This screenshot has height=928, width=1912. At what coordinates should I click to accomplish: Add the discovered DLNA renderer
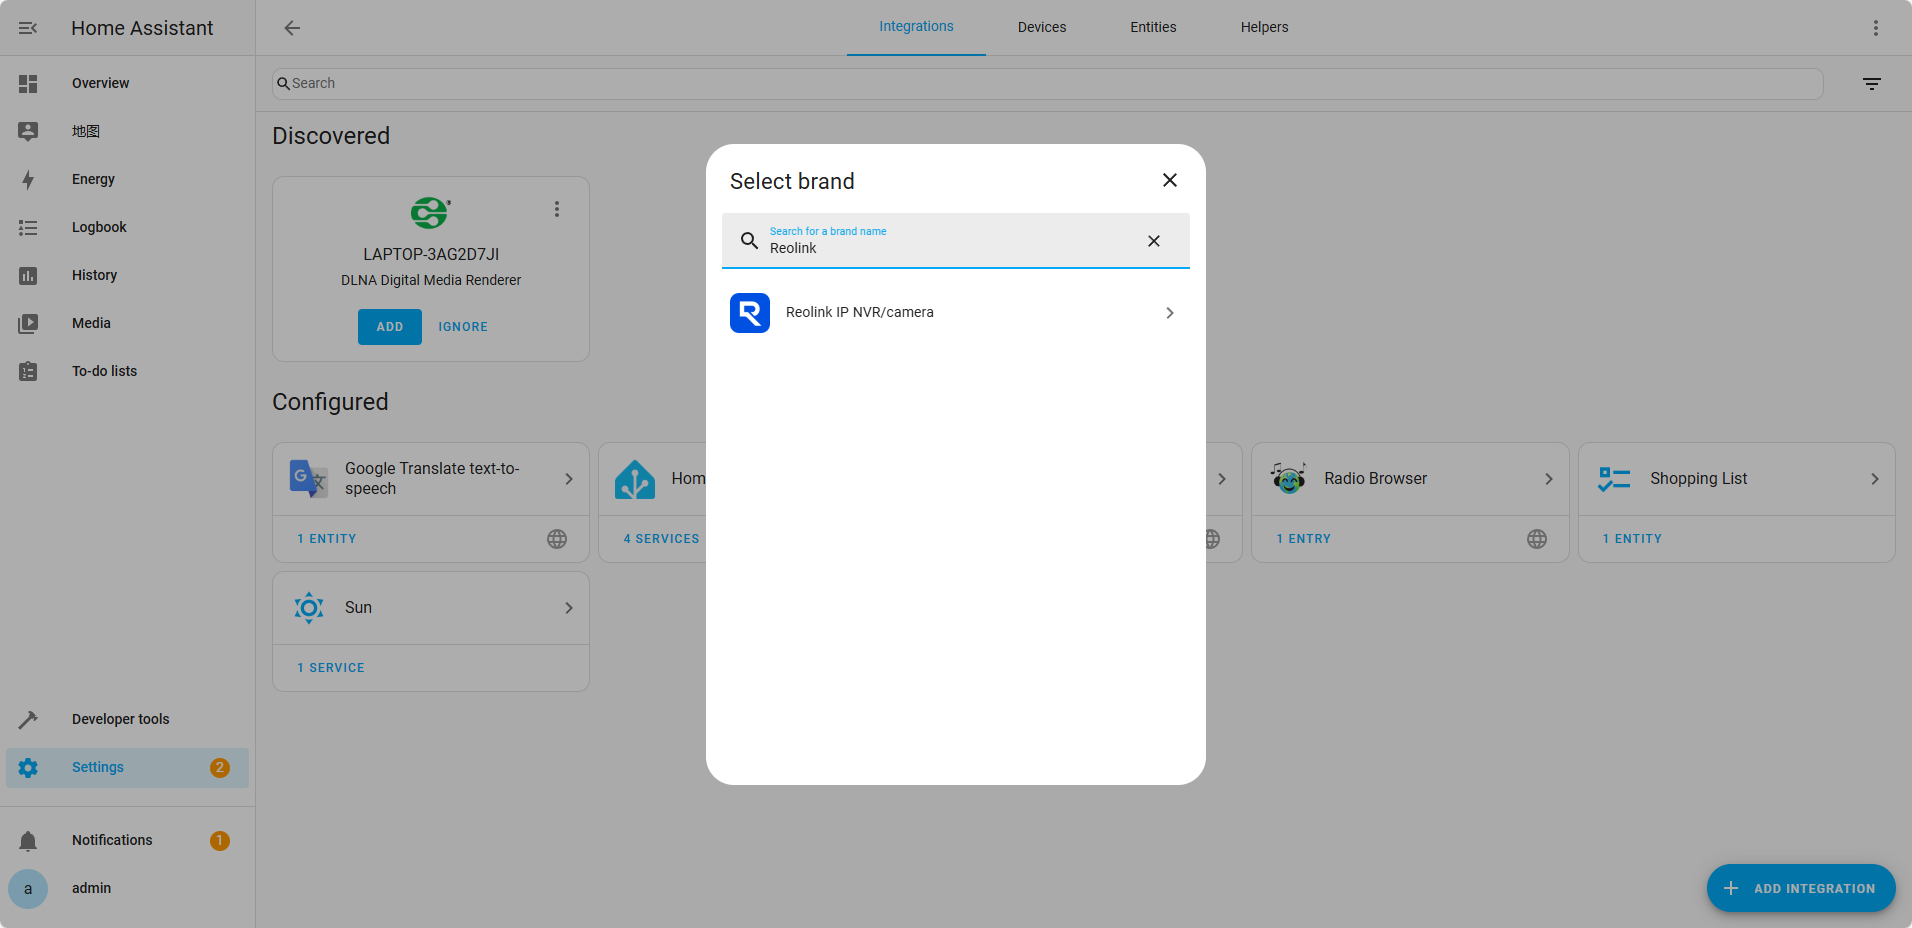pos(390,327)
